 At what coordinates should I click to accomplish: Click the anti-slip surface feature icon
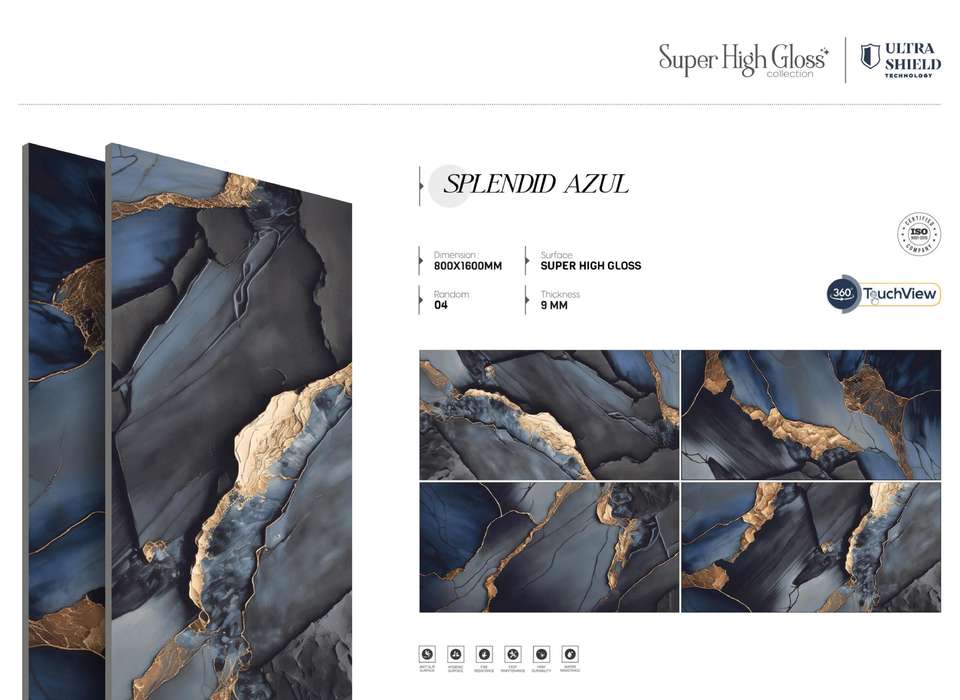point(427,654)
